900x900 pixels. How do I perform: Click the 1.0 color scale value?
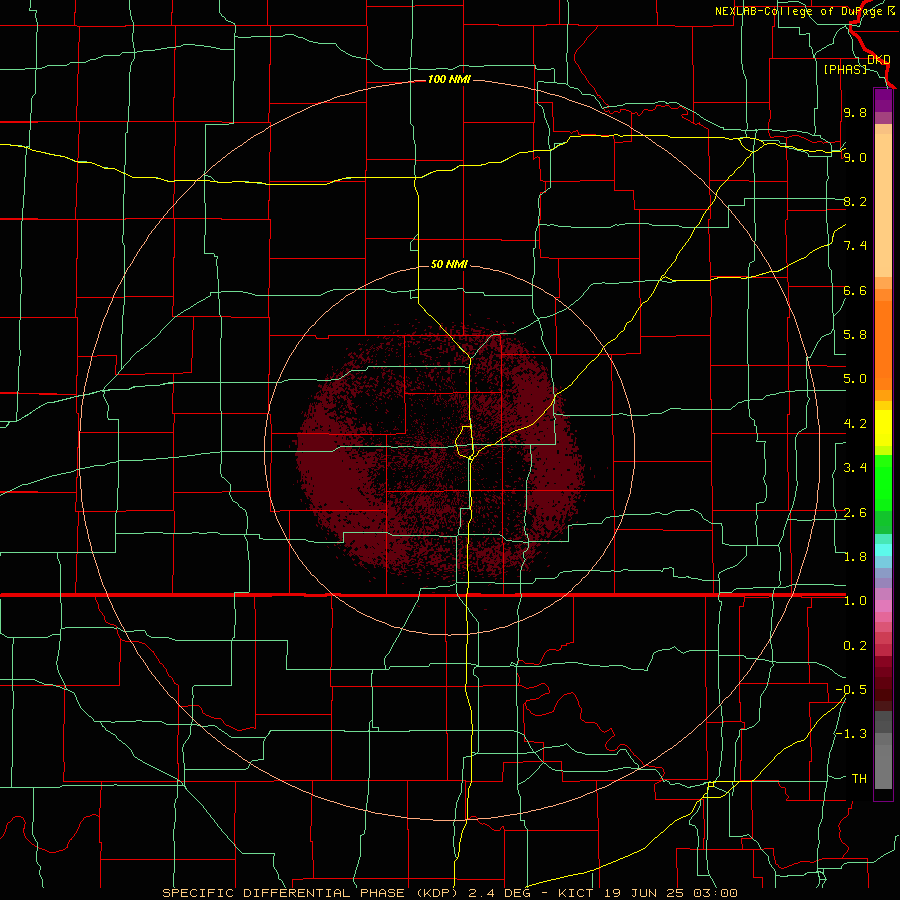[x=855, y=601]
